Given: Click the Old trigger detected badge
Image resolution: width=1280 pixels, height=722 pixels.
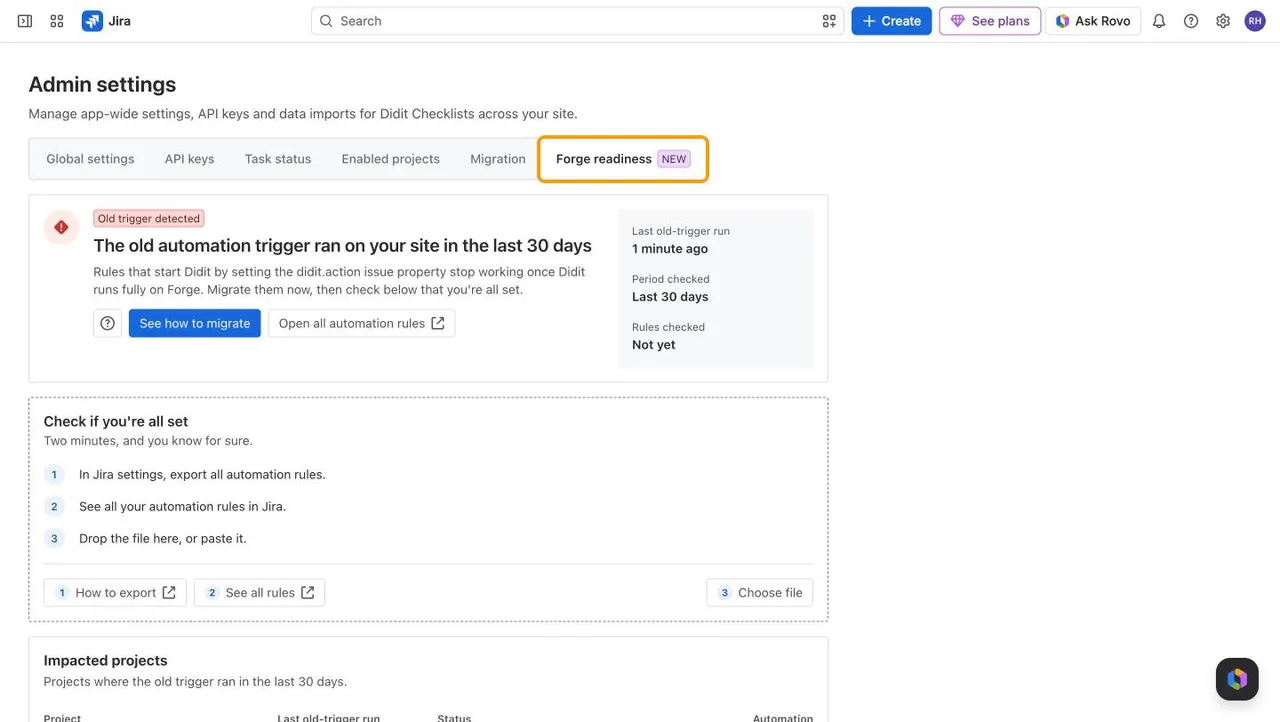Looking at the screenshot, I should (149, 218).
